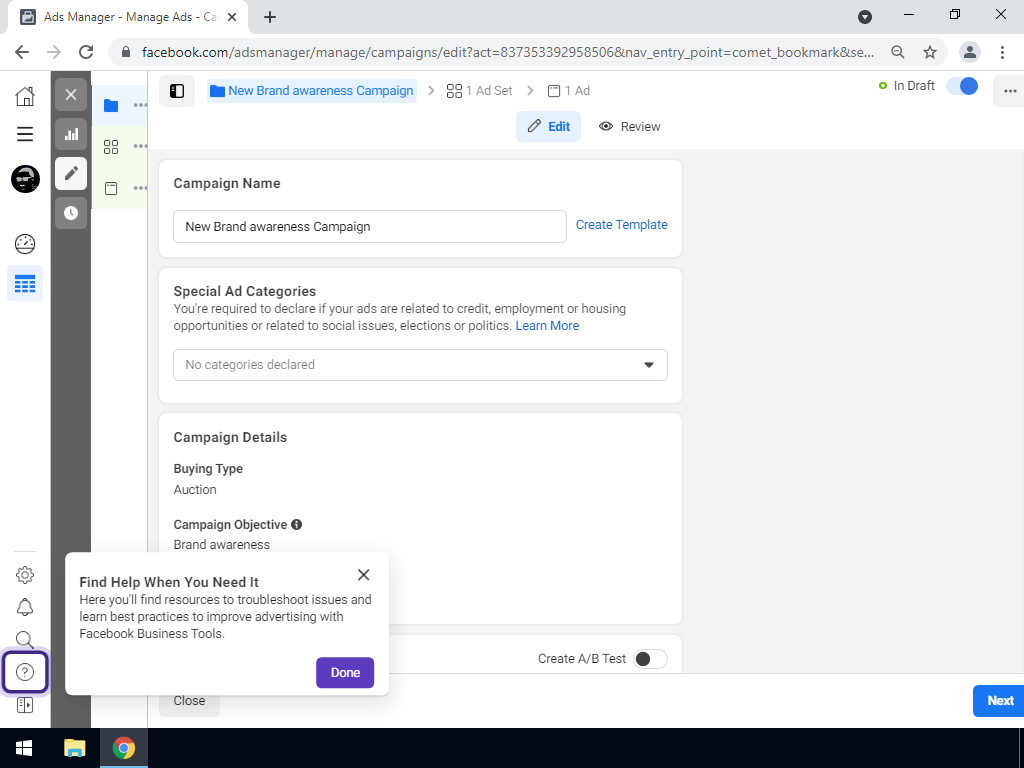Image resolution: width=1024 pixels, height=768 pixels.
Task: Open Chrome three-dot menu
Action: [1002, 52]
